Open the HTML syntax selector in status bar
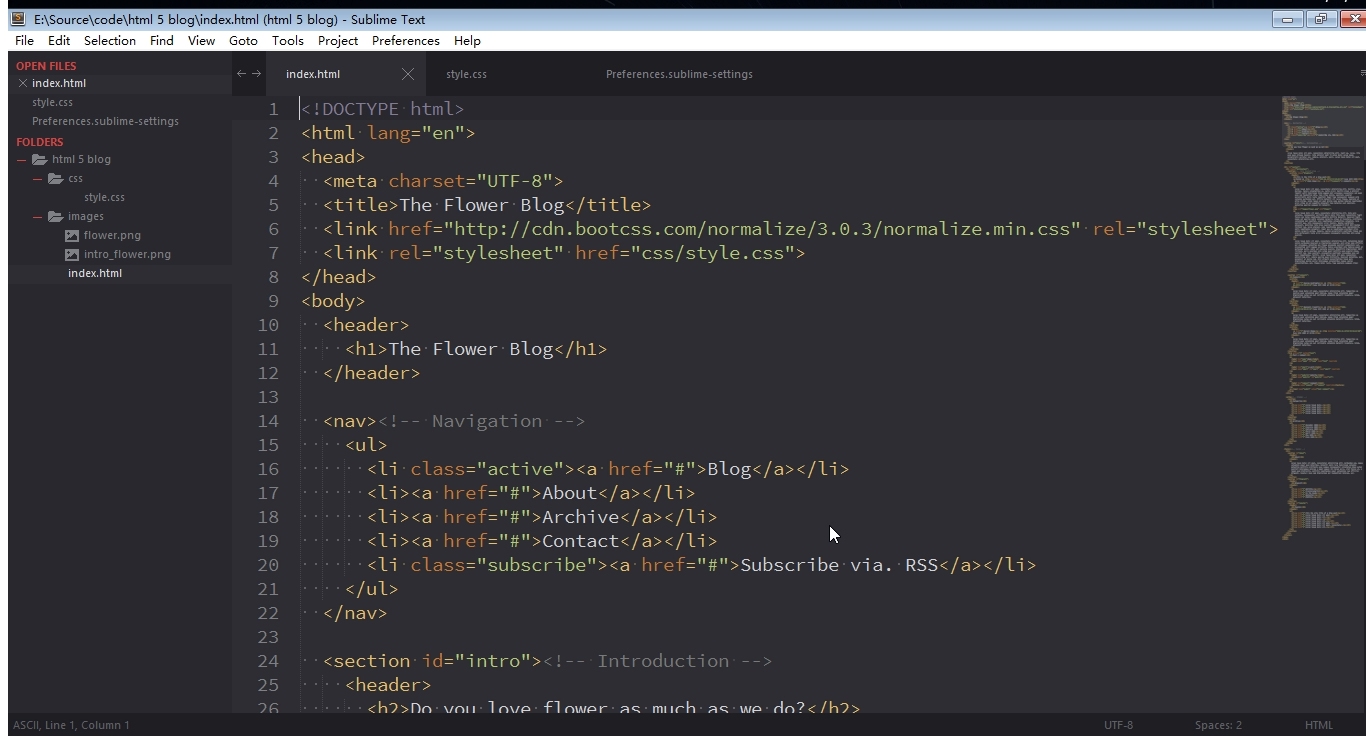 [x=1319, y=725]
